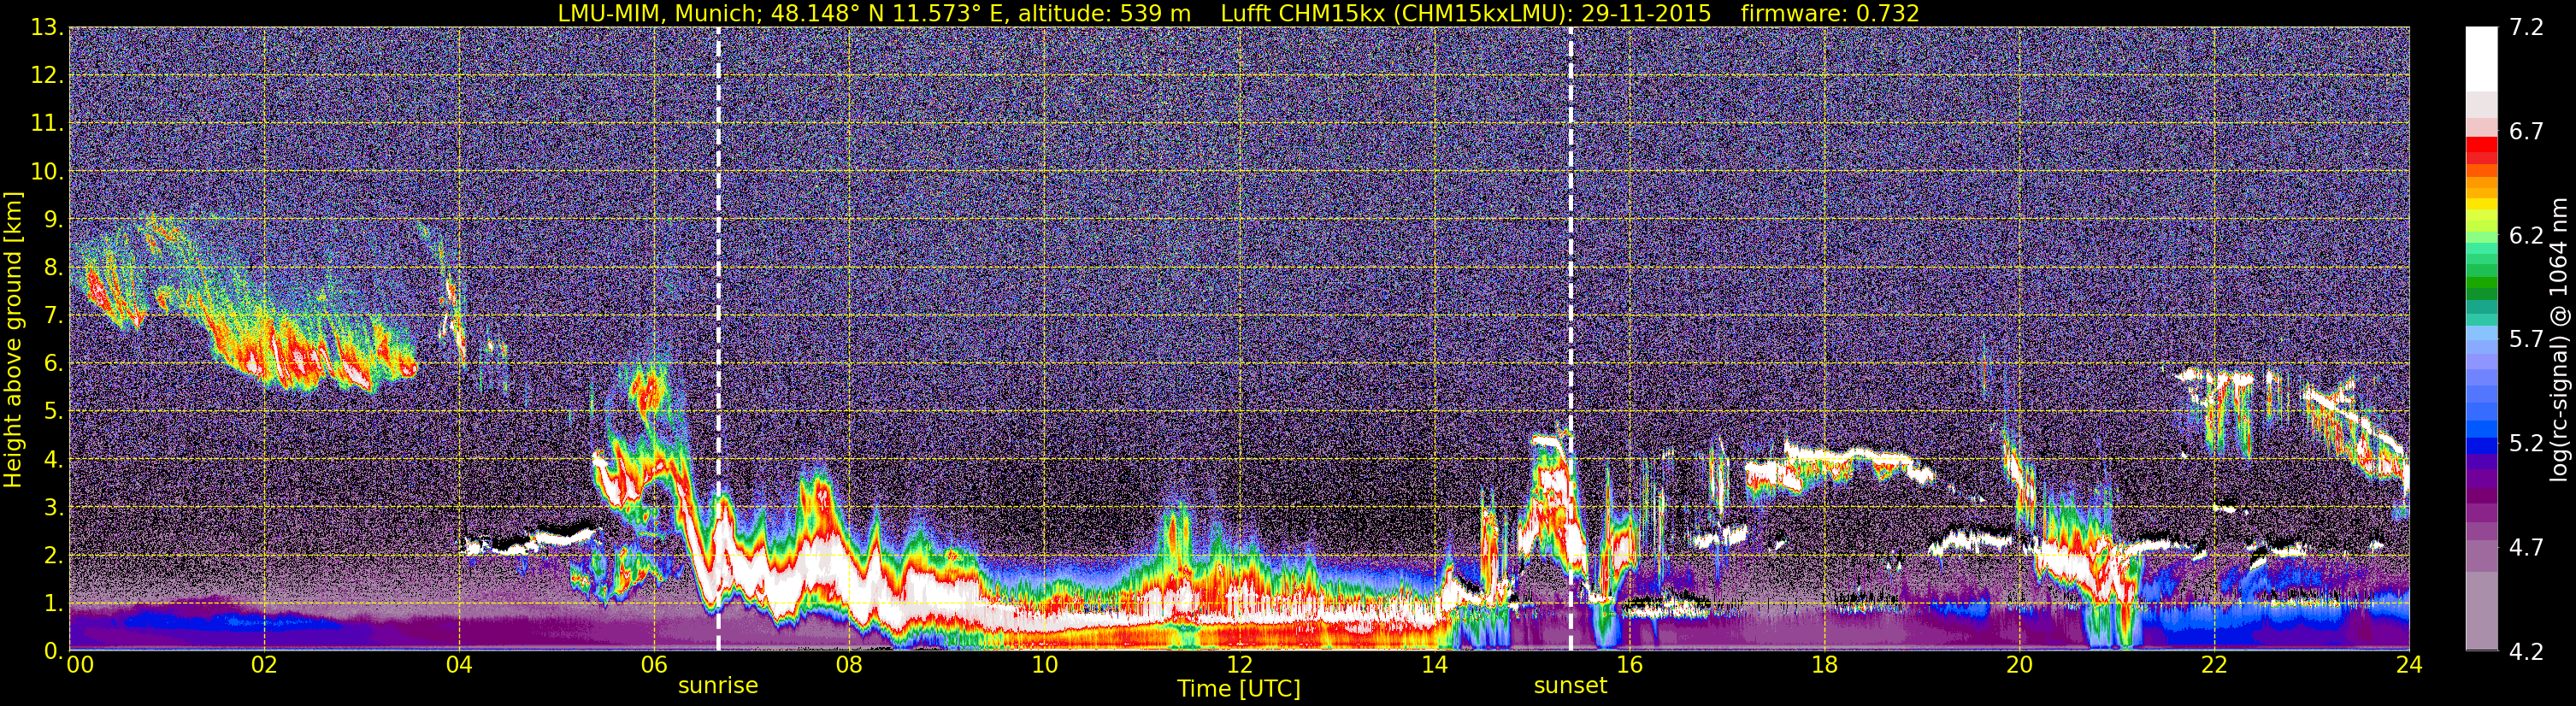The width and height of the screenshot is (2576, 706).
Task: Click time axis tick '06'
Action: [654, 665]
